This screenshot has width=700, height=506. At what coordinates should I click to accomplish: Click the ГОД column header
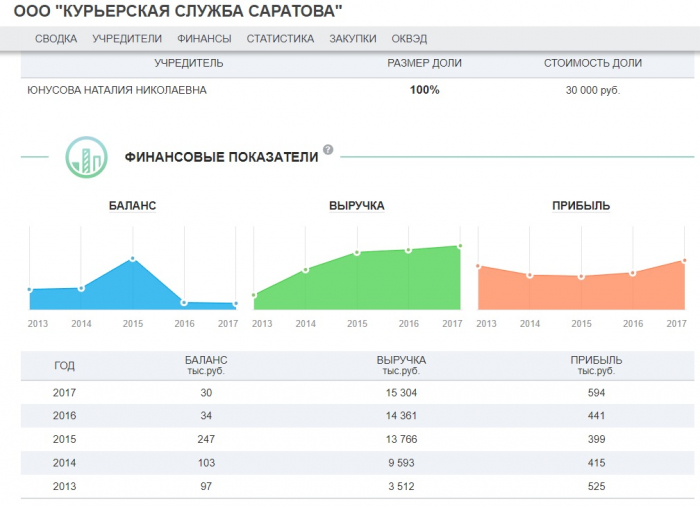point(64,366)
